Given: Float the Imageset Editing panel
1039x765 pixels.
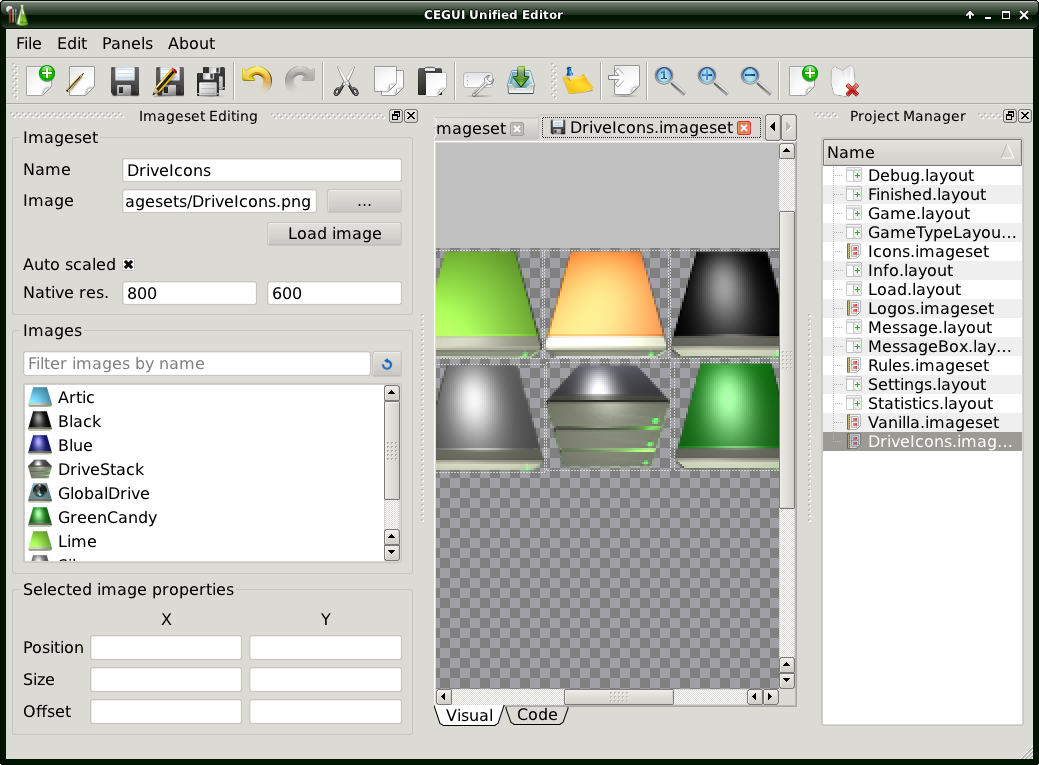Looking at the screenshot, I should (396, 116).
